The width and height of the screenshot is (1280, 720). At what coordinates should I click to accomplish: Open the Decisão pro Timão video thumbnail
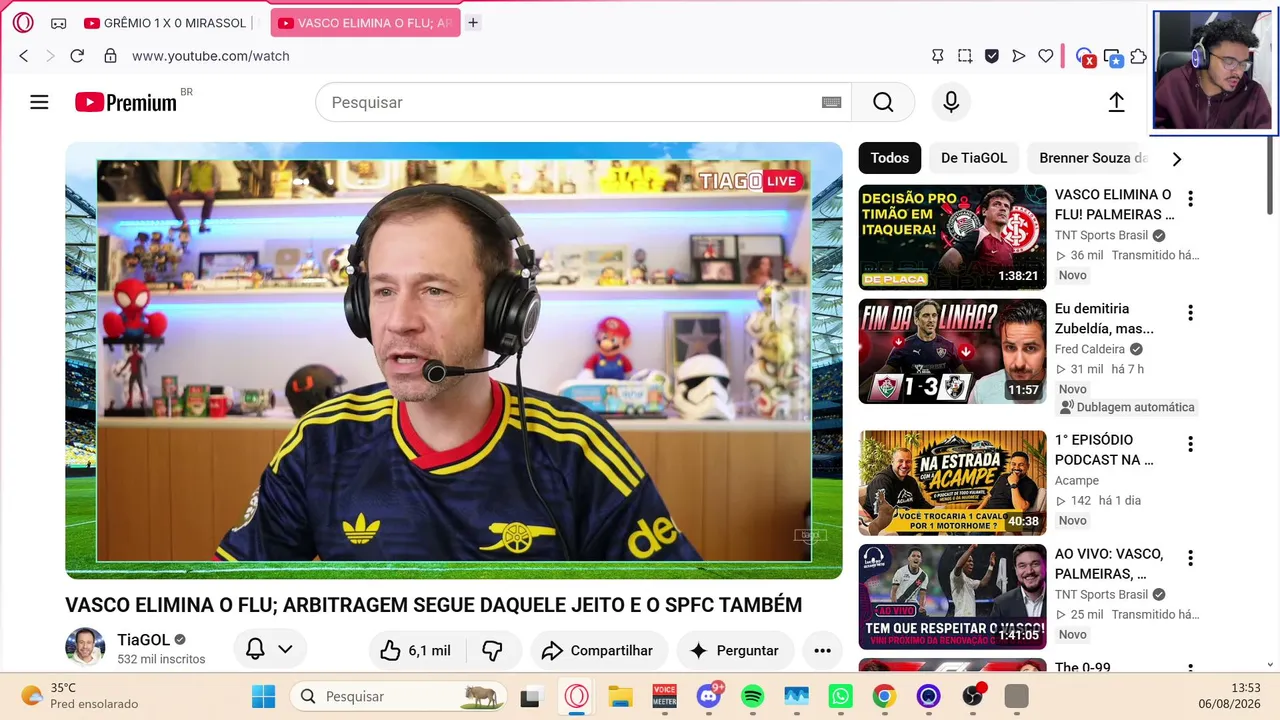[x=953, y=237]
